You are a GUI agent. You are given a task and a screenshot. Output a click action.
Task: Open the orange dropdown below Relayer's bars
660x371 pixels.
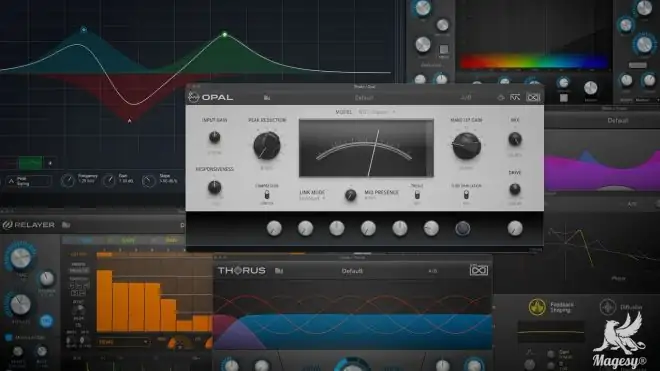123,342
